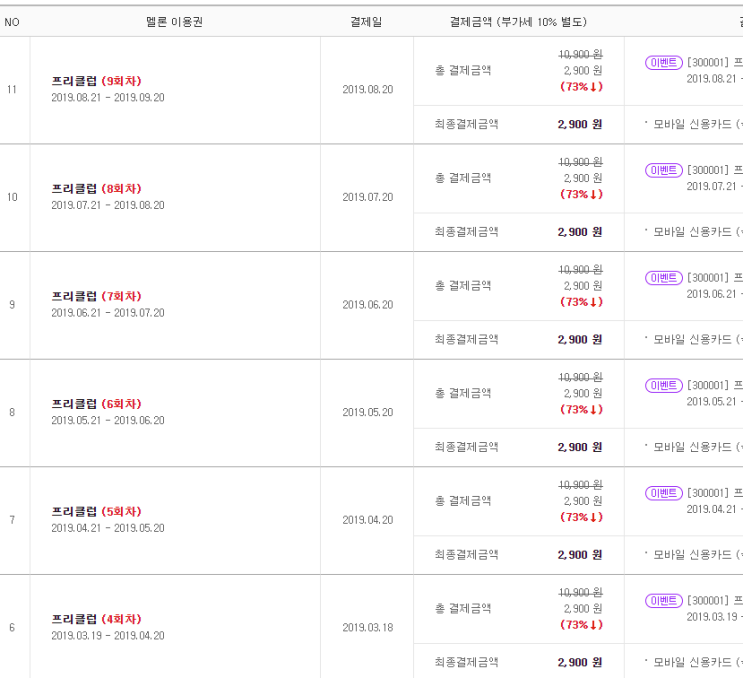Screen dimensions: 743x678
Task: Click the payment date 2019.08.20
Action: (x=368, y=90)
